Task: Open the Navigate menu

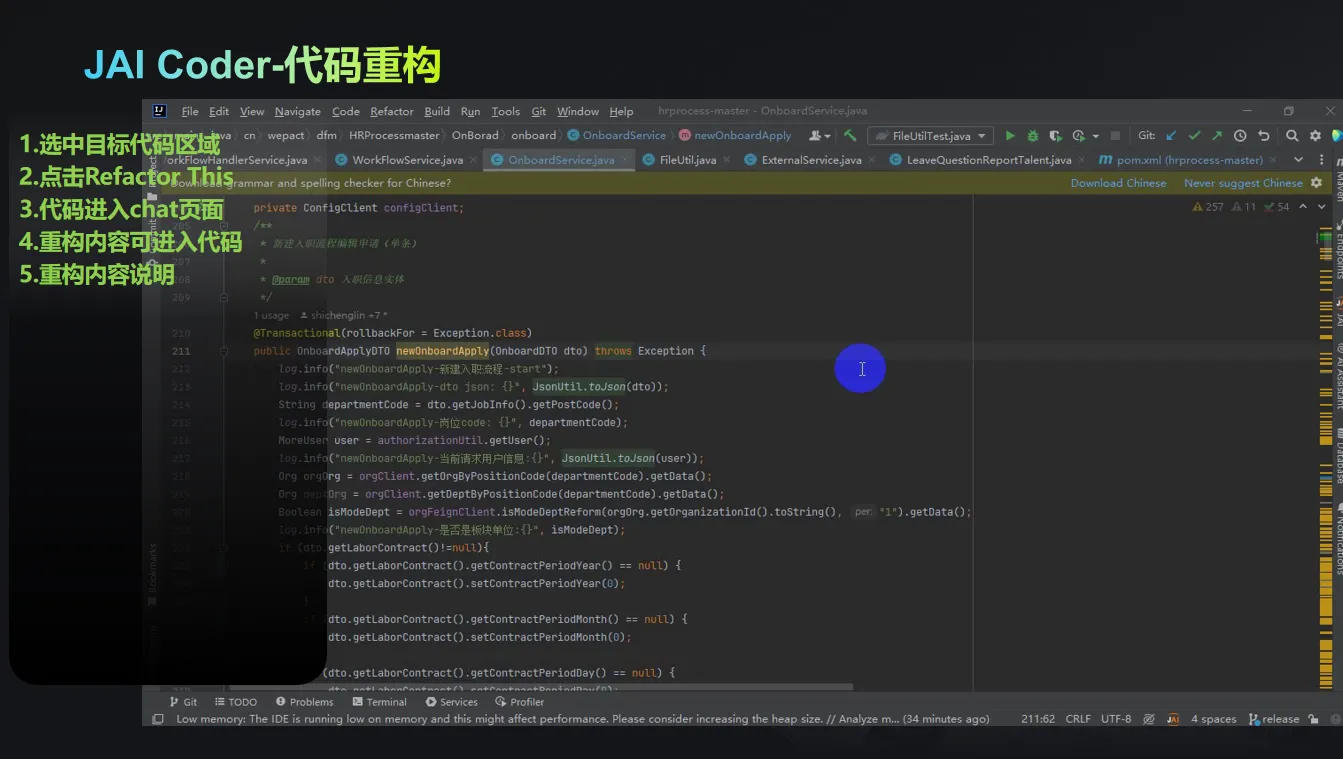Action: pyautogui.click(x=298, y=111)
